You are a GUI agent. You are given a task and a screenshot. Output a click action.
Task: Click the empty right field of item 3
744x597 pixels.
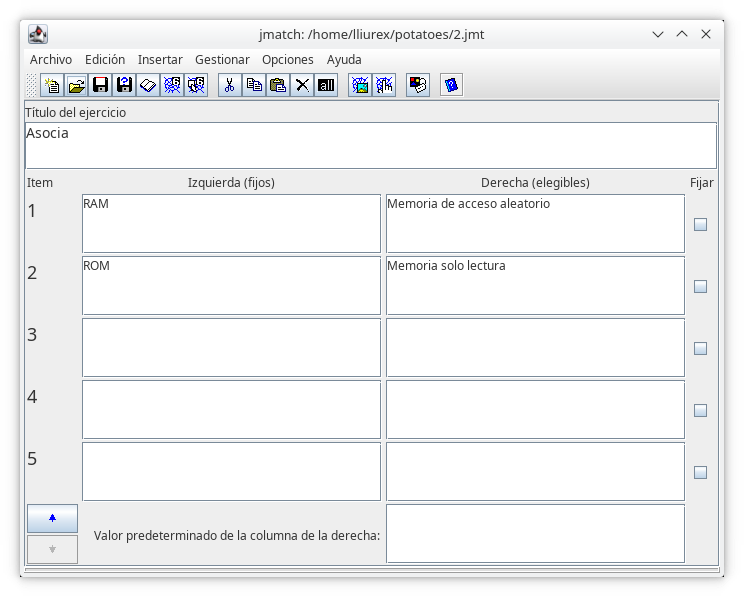point(535,347)
